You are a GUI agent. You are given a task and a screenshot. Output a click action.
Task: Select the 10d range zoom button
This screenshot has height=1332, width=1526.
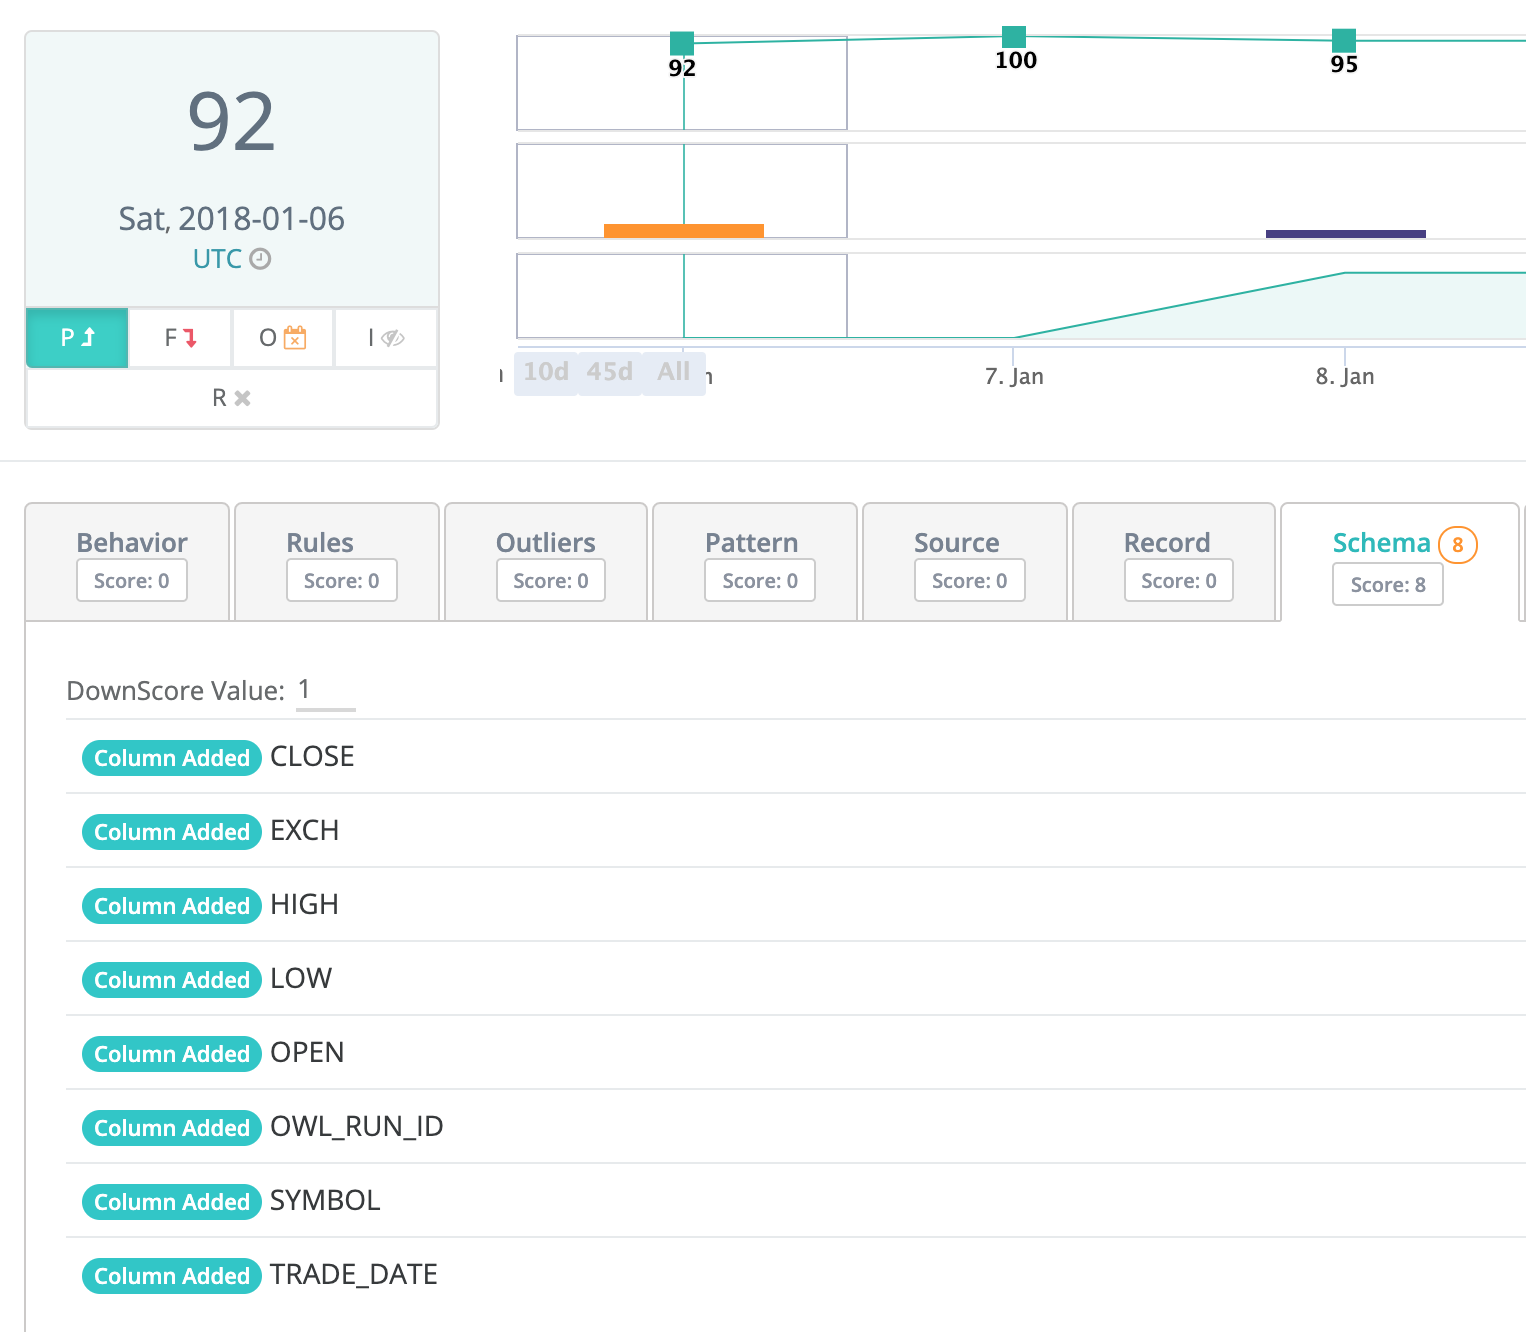pyautogui.click(x=546, y=372)
